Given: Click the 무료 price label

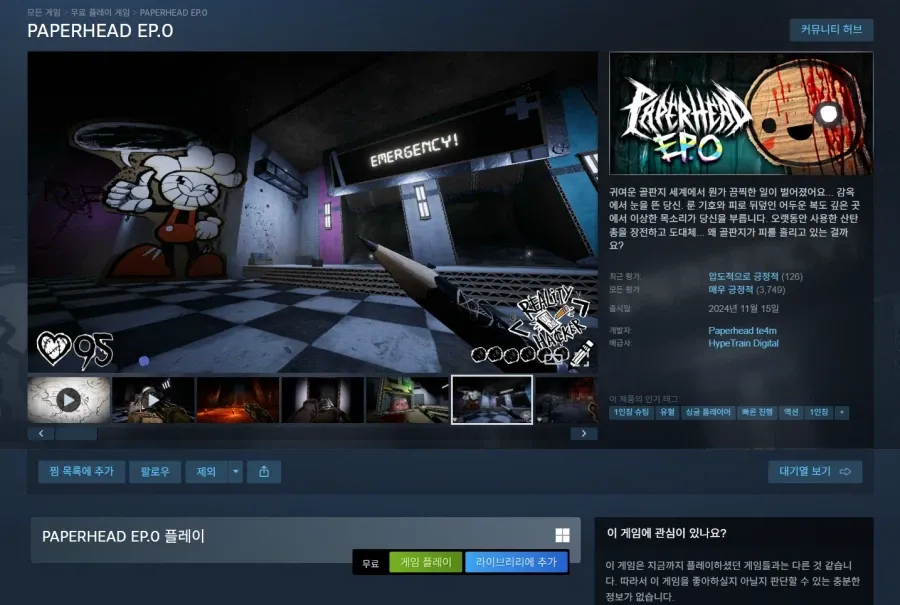Looking at the screenshot, I should (x=371, y=563).
